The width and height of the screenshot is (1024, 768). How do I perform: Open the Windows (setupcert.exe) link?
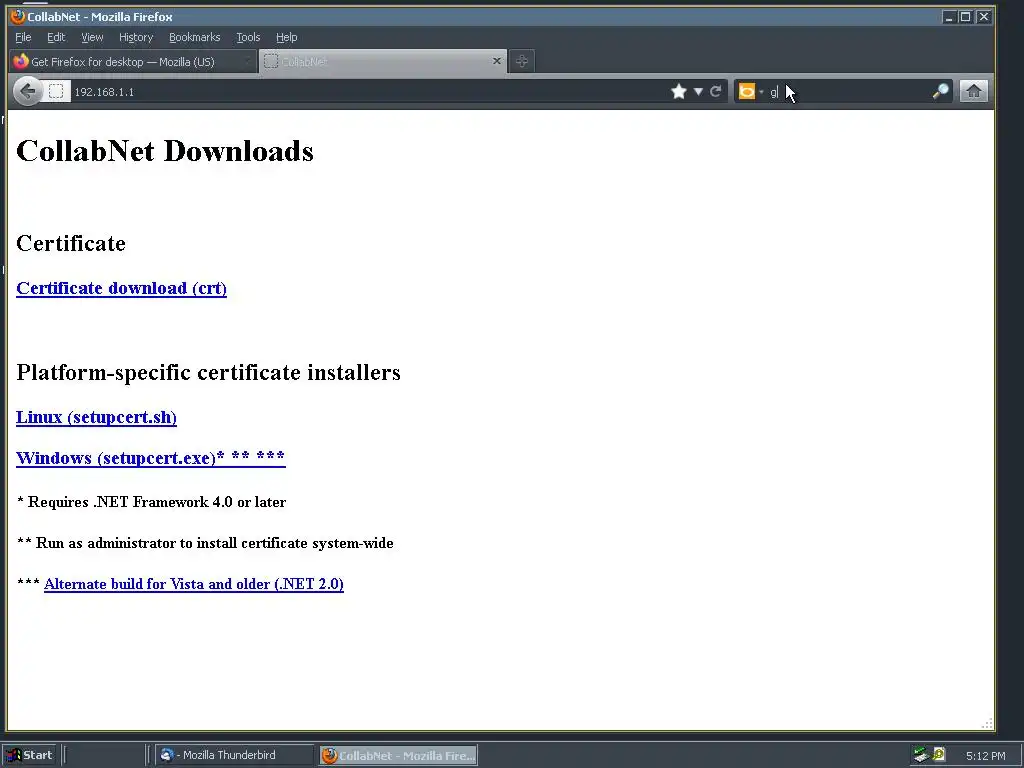click(151, 457)
